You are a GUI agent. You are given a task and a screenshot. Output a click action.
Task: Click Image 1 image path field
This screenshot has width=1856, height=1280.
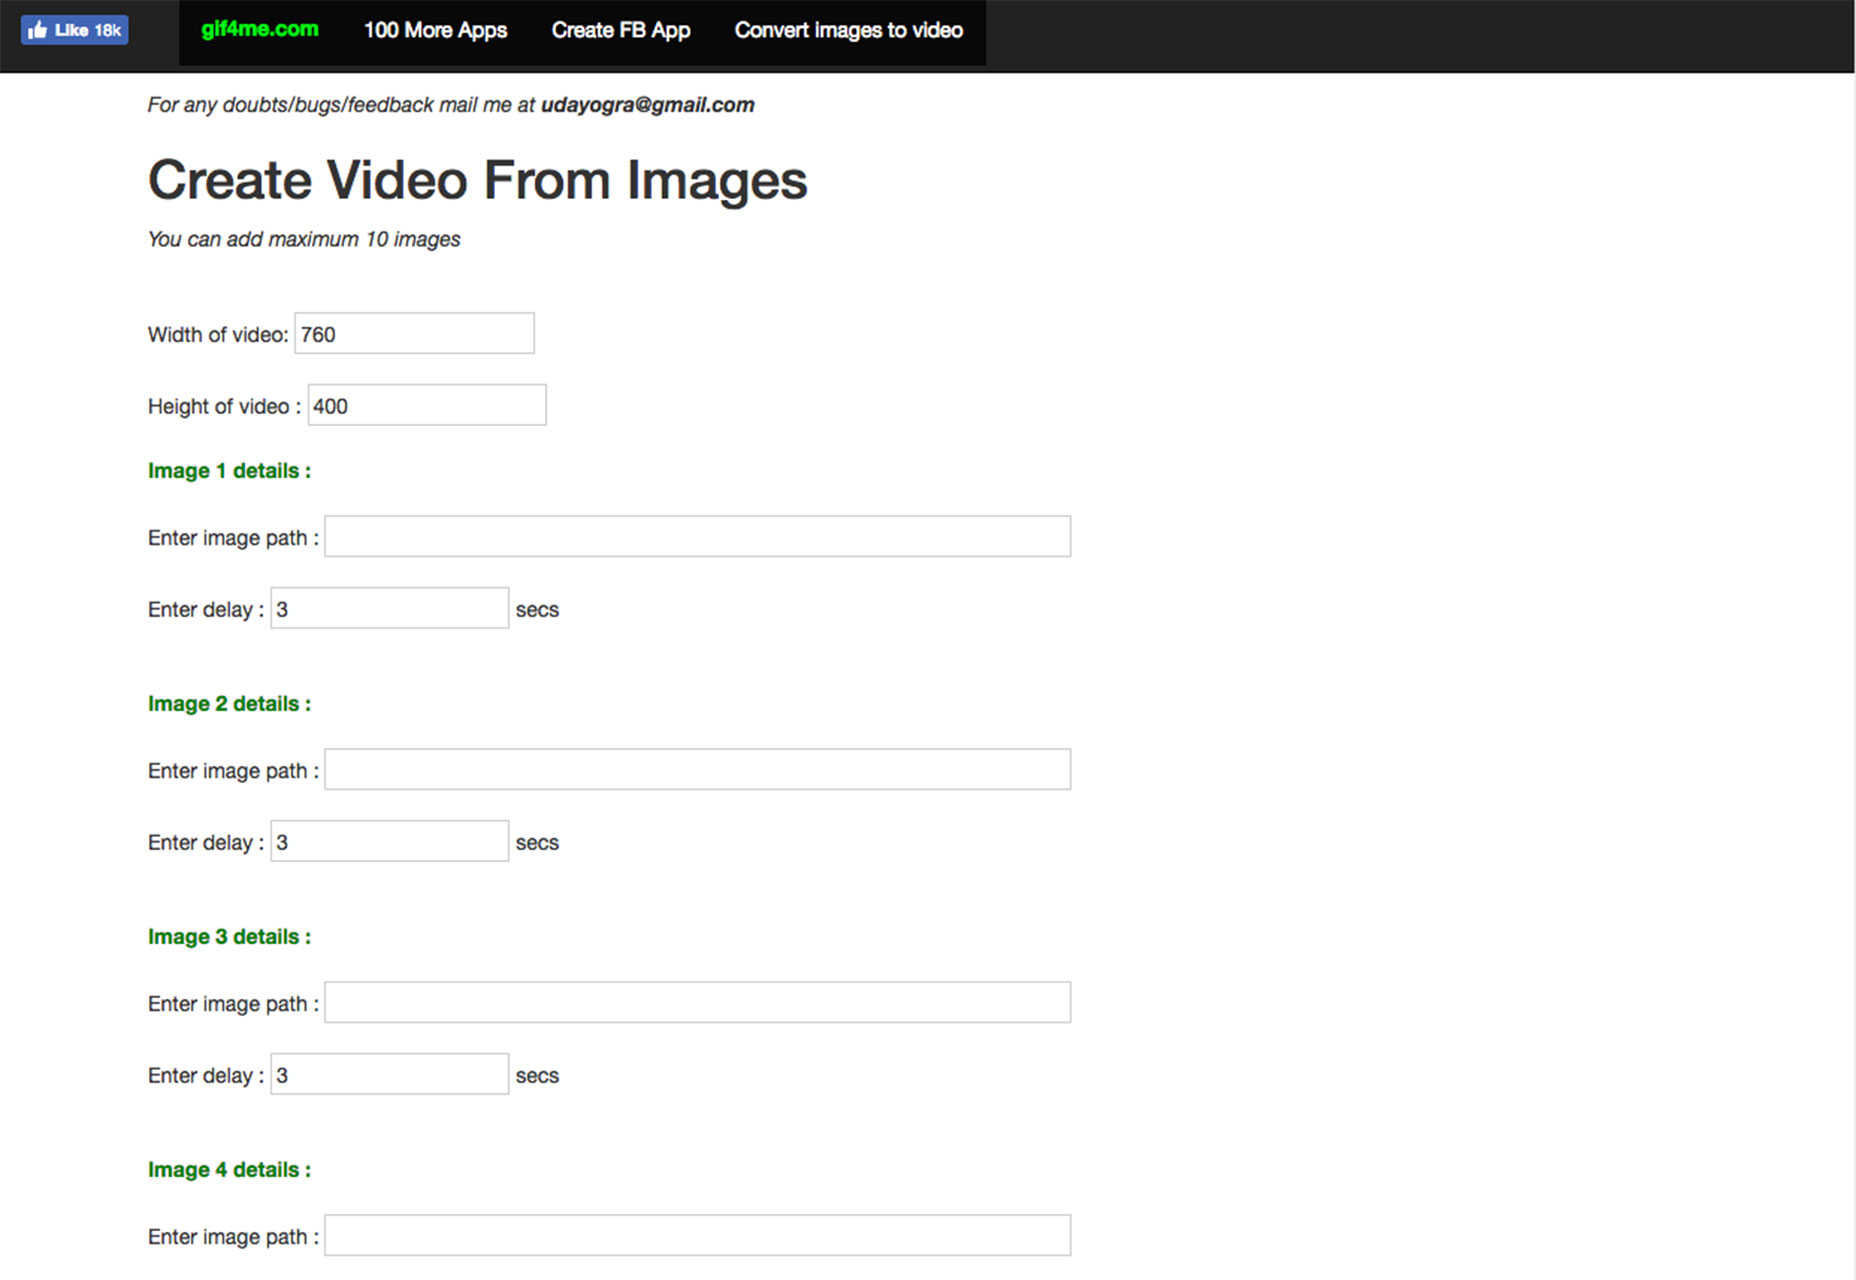[x=698, y=536]
